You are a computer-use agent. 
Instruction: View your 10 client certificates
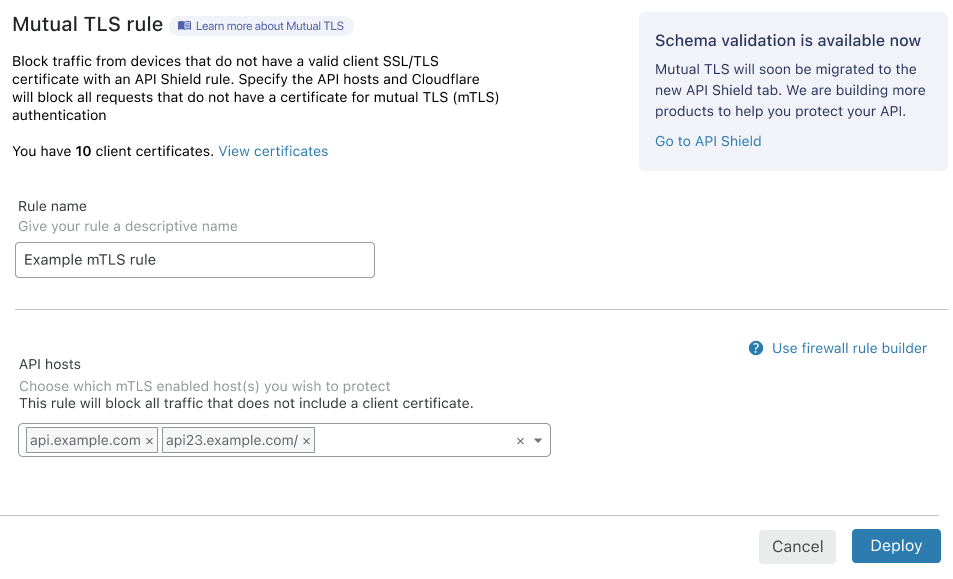(x=273, y=151)
